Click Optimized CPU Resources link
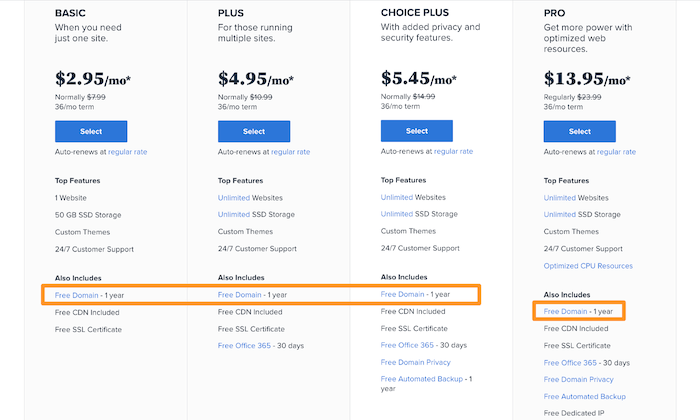 (x=588, y=266)
